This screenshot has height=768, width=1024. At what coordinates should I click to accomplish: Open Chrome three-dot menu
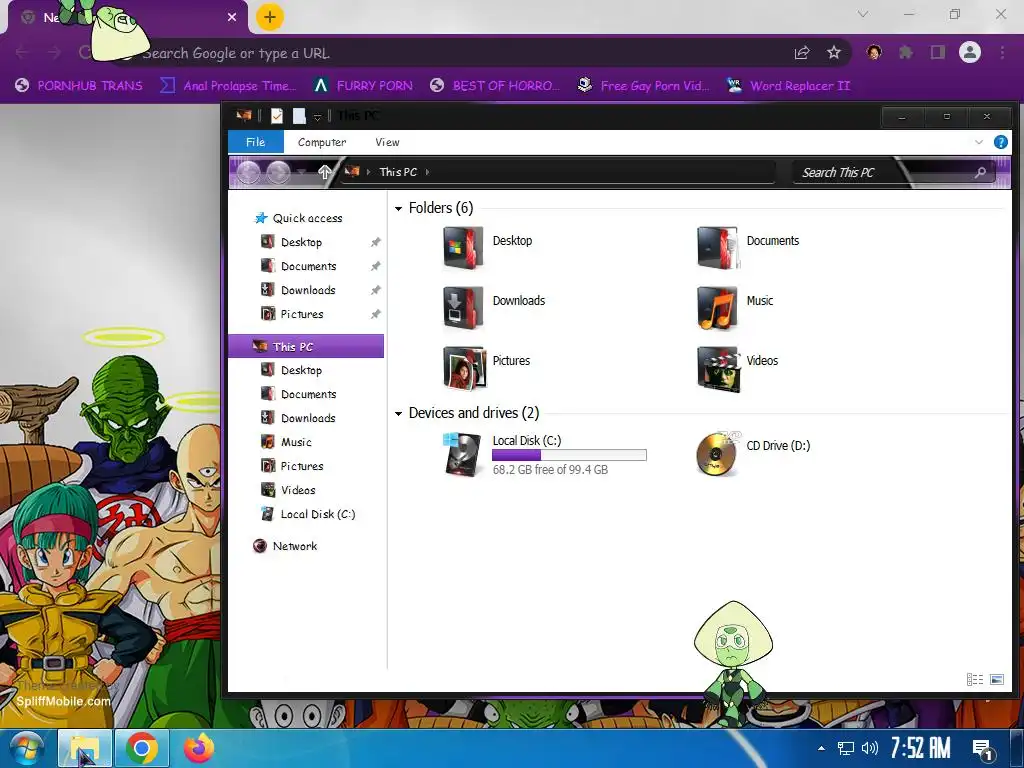[x=1002, y=52]
